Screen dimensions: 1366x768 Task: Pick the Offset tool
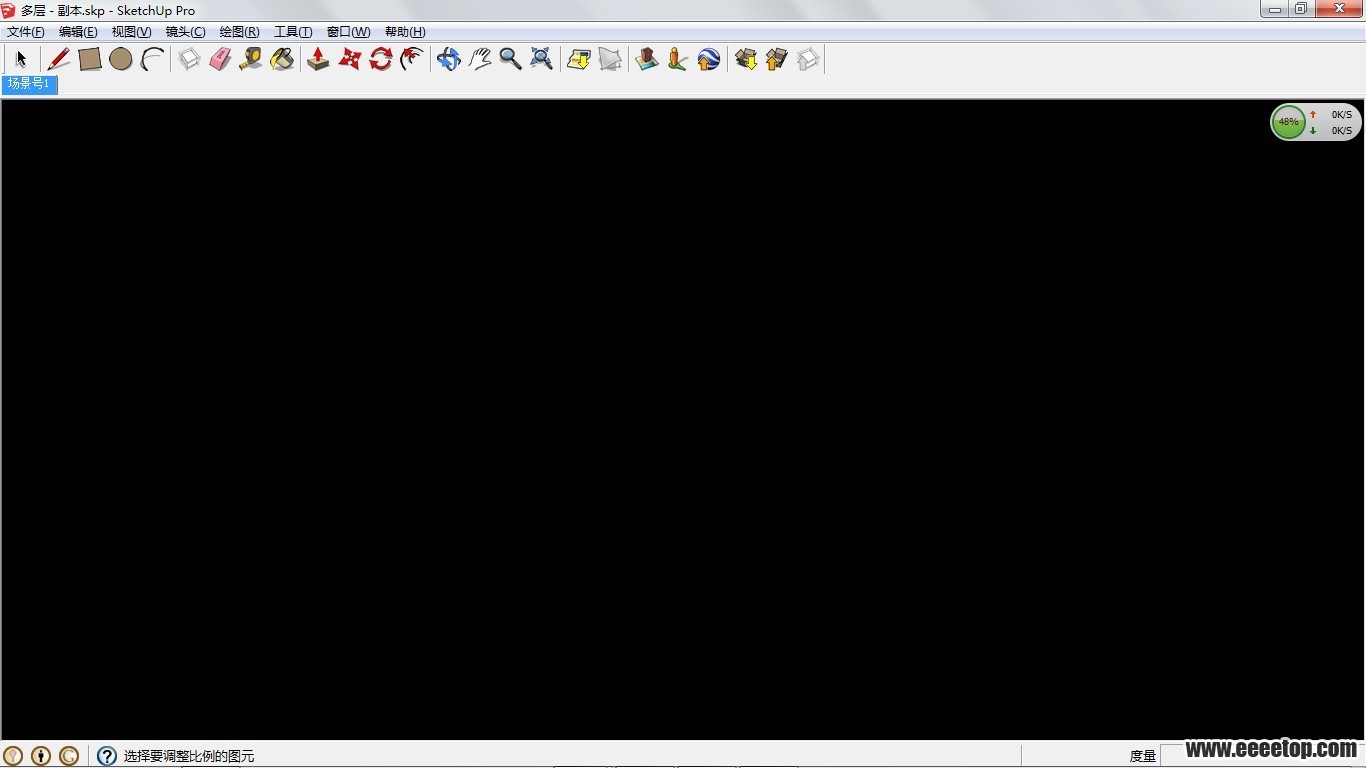411,59
